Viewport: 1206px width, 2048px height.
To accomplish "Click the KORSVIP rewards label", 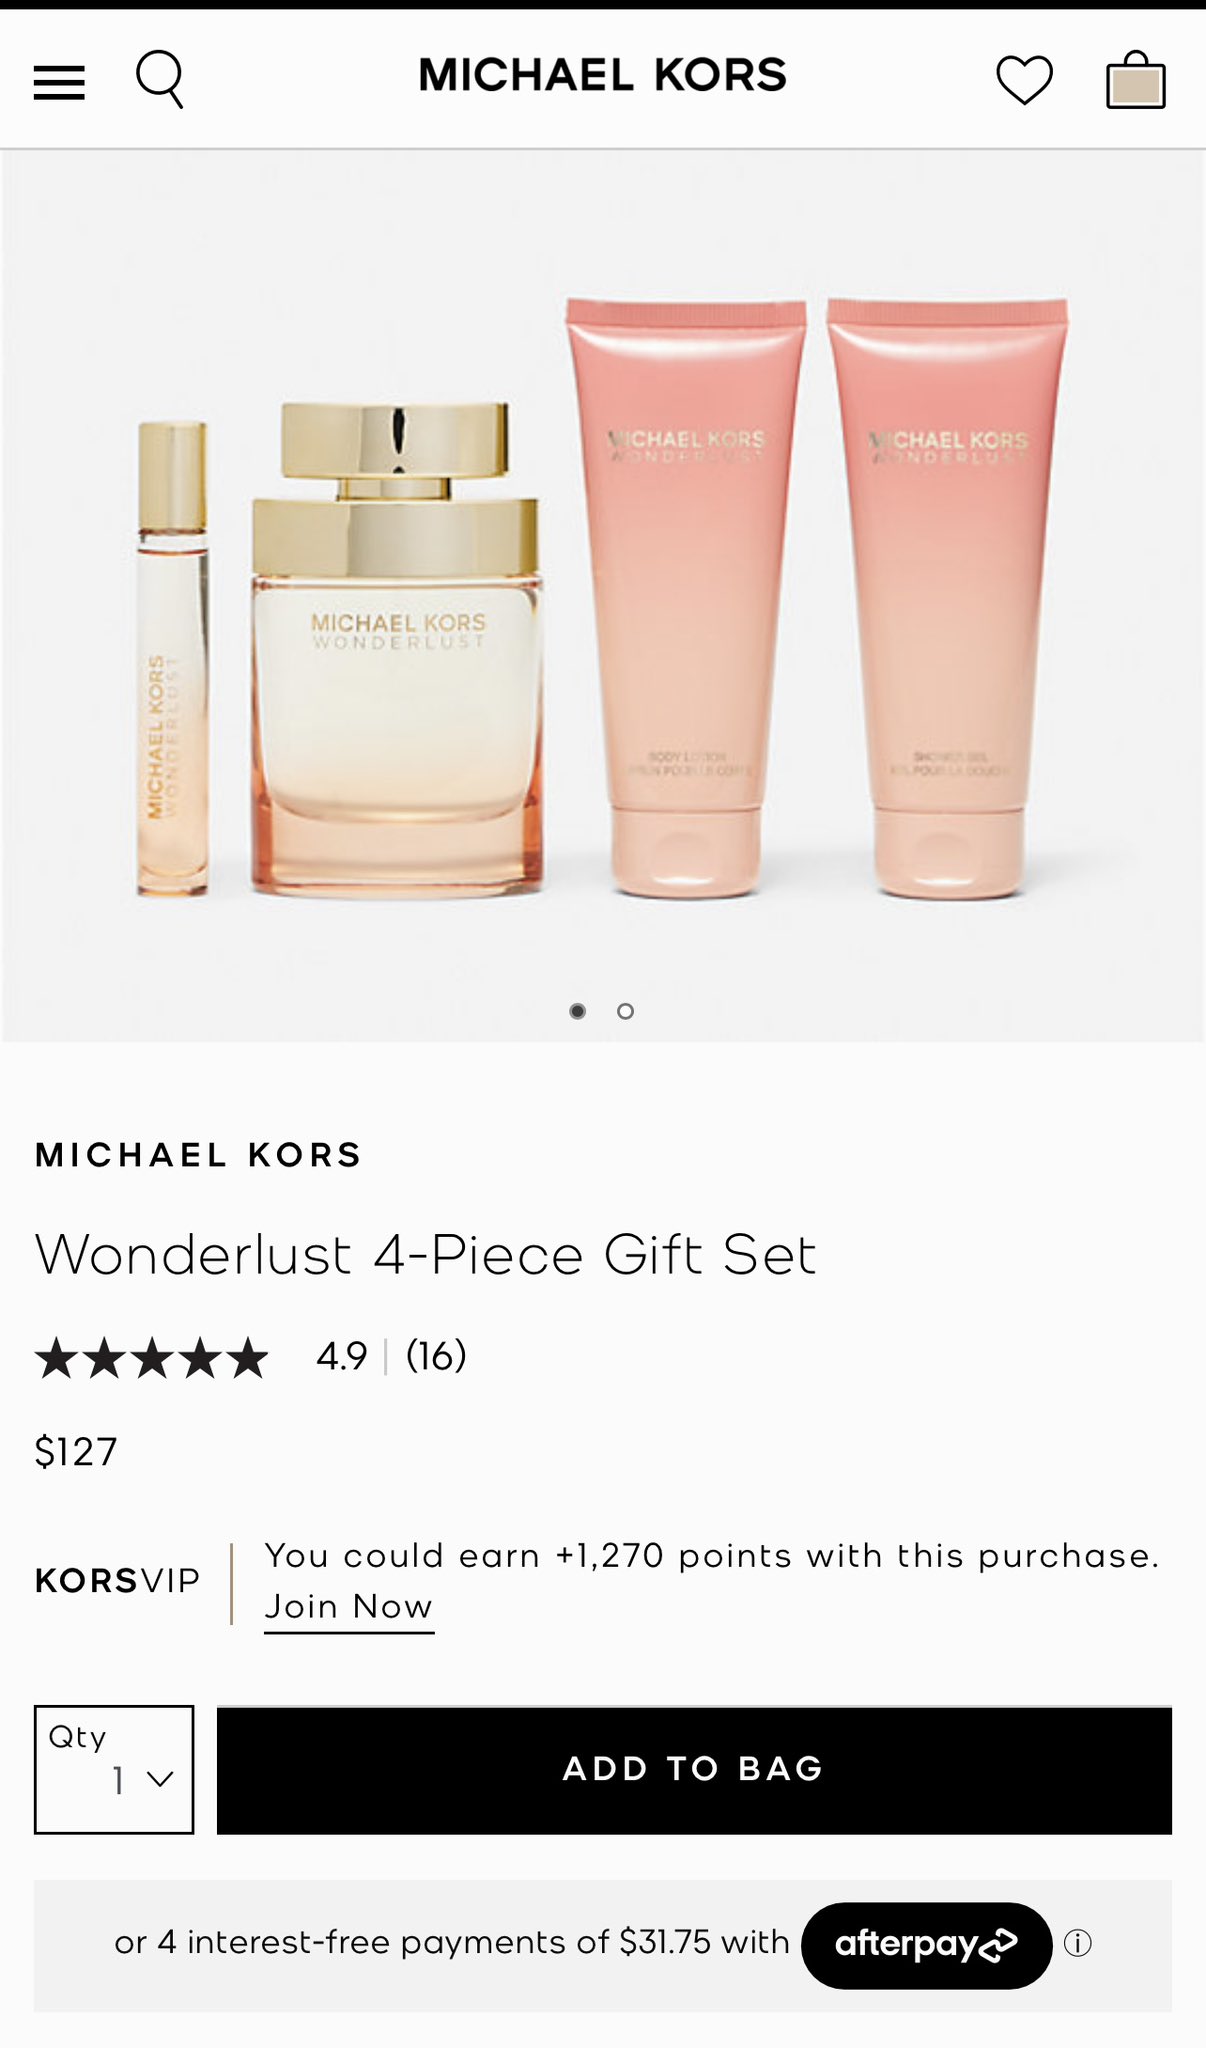I will tap(118, 1581).
